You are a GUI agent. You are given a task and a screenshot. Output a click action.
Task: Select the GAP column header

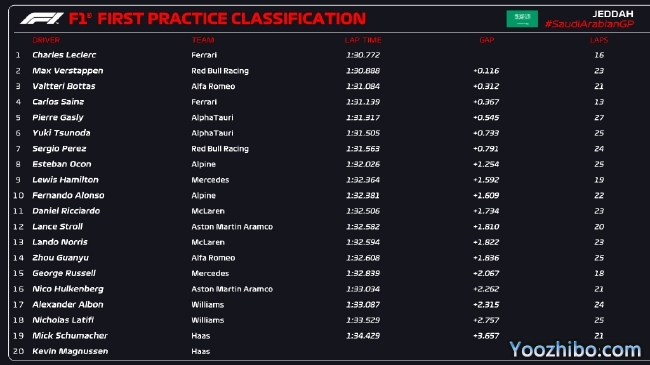487,40
